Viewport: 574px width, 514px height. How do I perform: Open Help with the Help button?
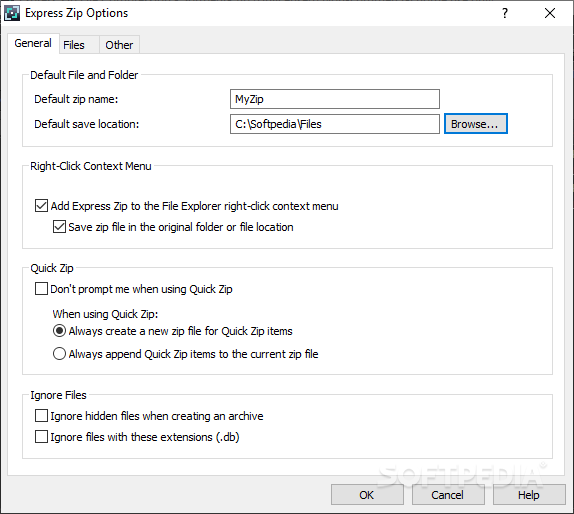pyautogui.click(x=529, y=495)
